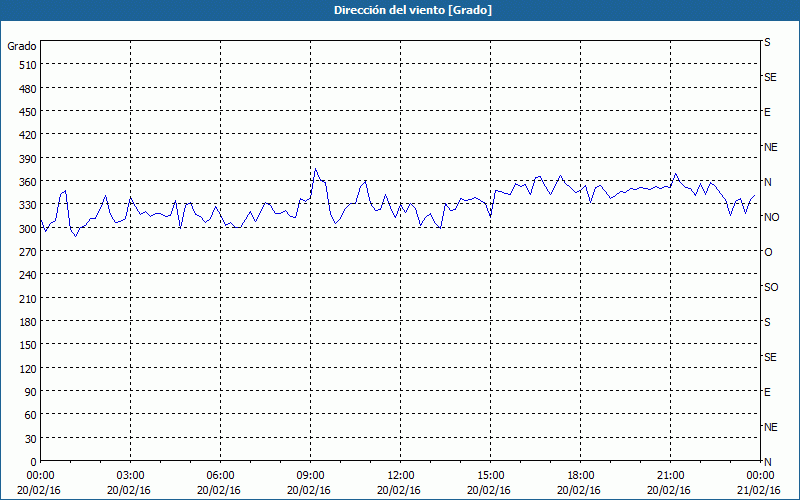Viewport: 800px width, 500px height.
Task: Click the 420 left-axis label
Action: pyautogui.click(x=28, y=135)
